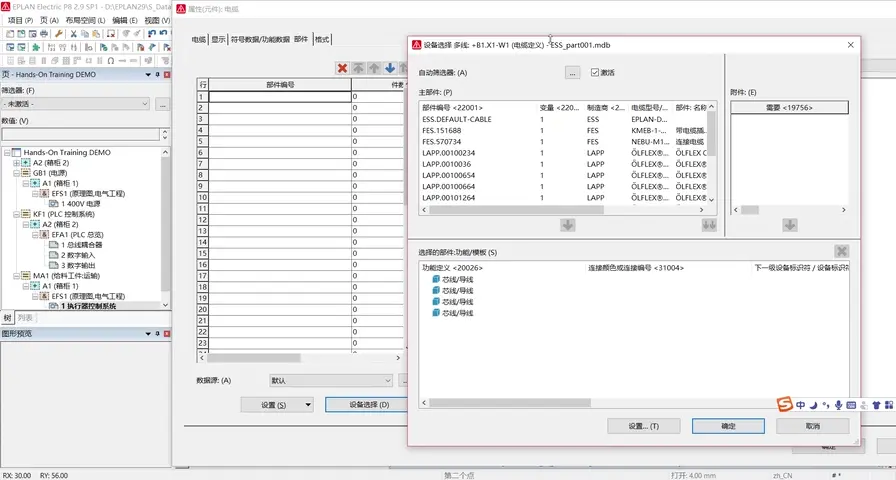Click the red close icon on page navigator panel
This screenshot has width=896, height=480.
[167, 75]
